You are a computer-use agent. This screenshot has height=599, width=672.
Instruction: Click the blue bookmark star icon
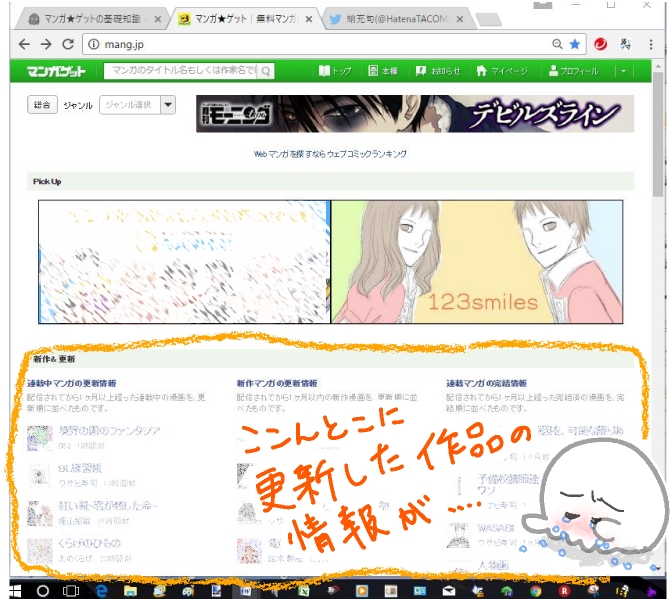coord(574,44)
